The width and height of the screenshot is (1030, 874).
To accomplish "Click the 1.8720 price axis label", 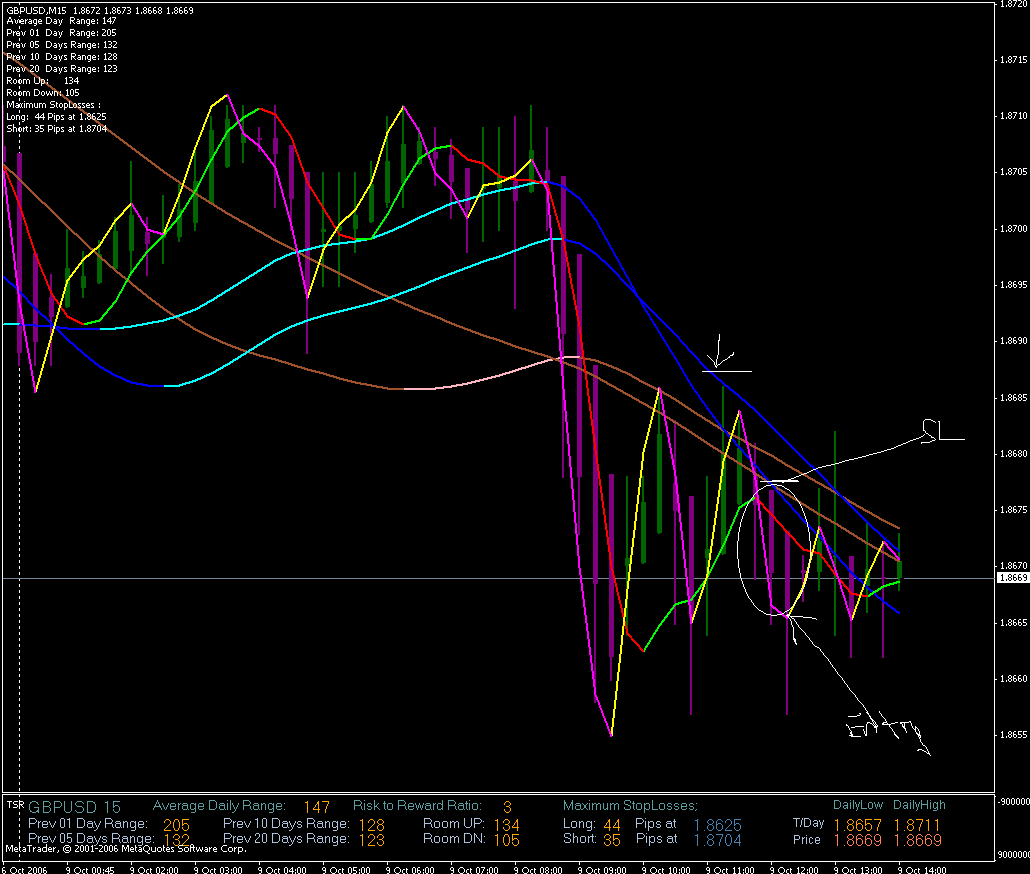I will pyautogui.click(x=1013, y=5).
